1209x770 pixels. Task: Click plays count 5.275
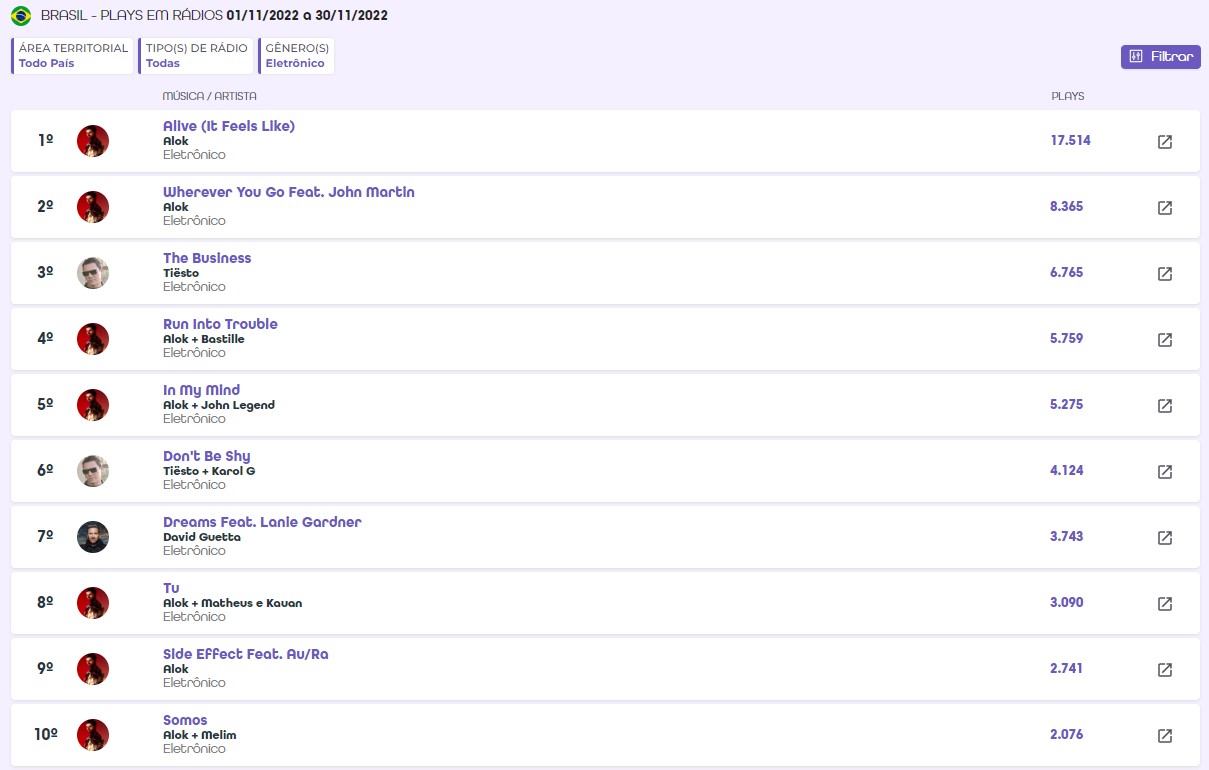tap(1067, 405)
